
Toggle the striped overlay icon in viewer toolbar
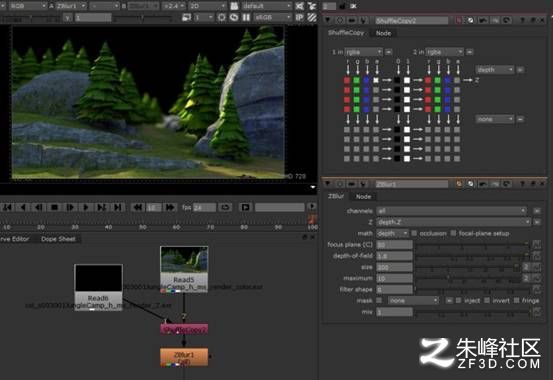tap(312, 17)
